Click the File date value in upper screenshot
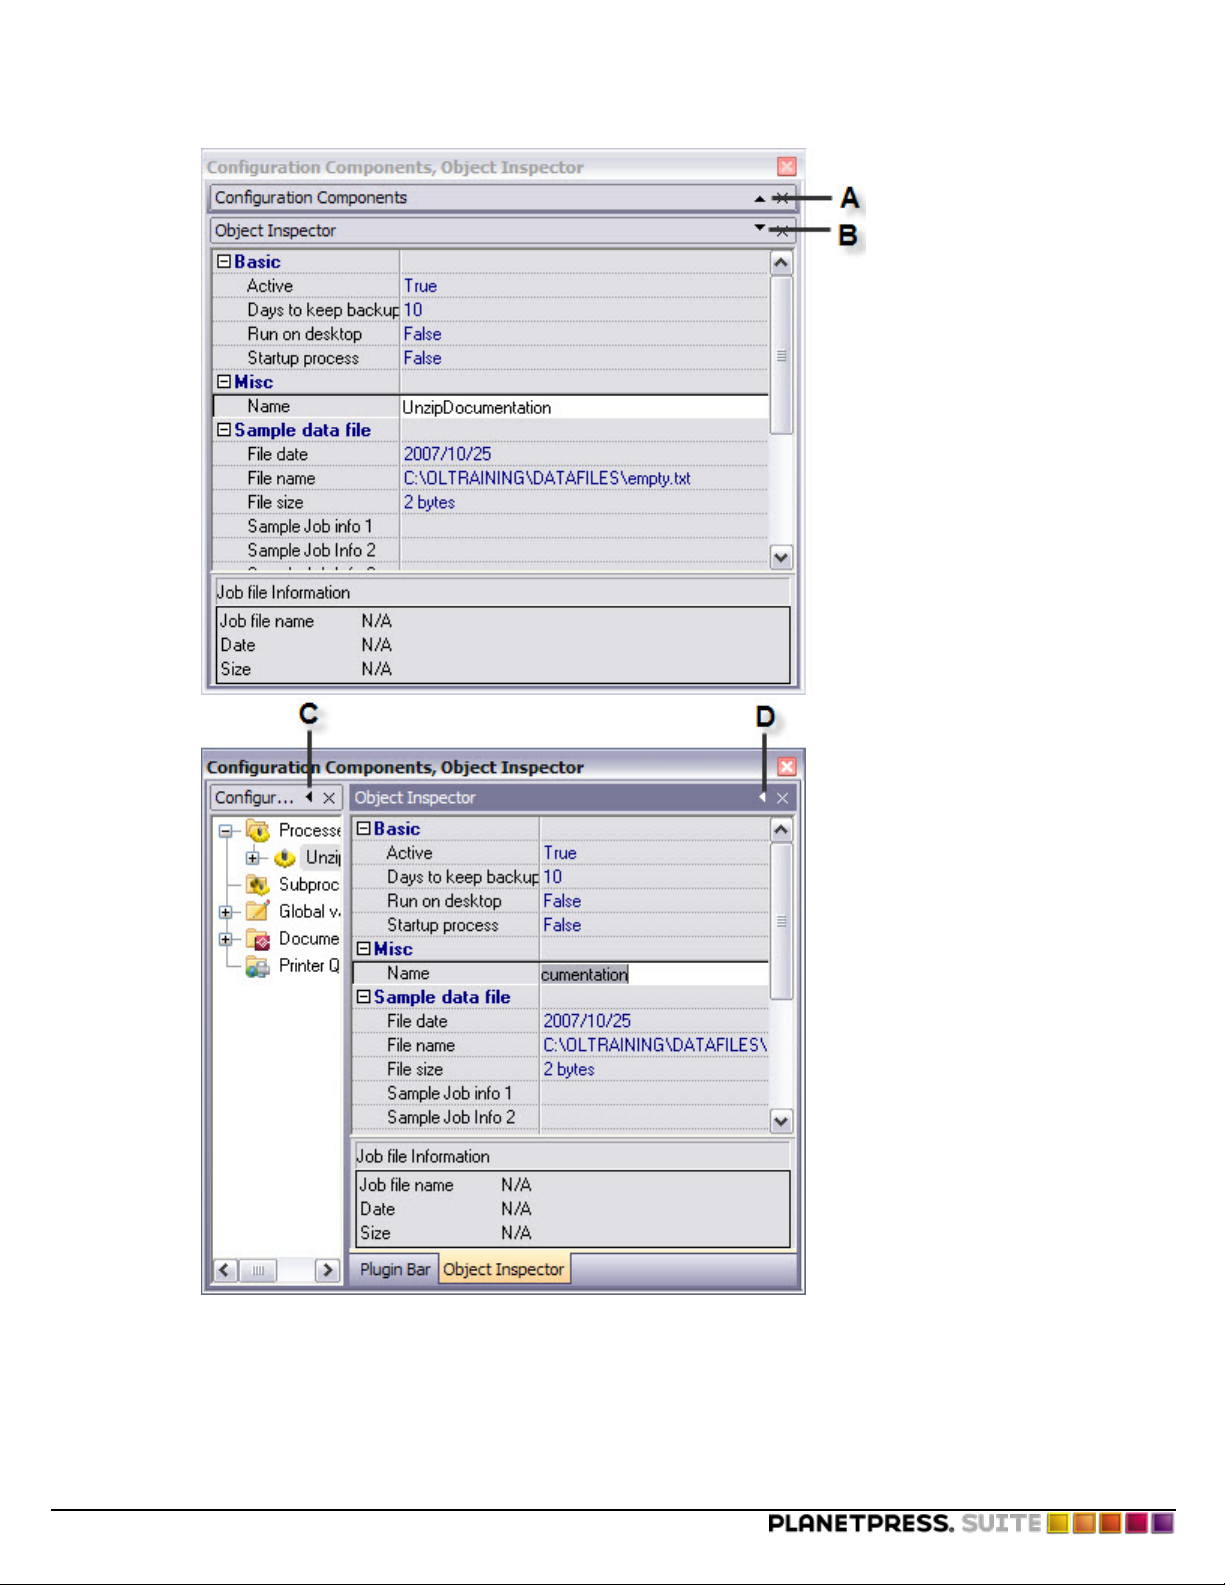The image size is (1225, 1585). click(447, 454)
